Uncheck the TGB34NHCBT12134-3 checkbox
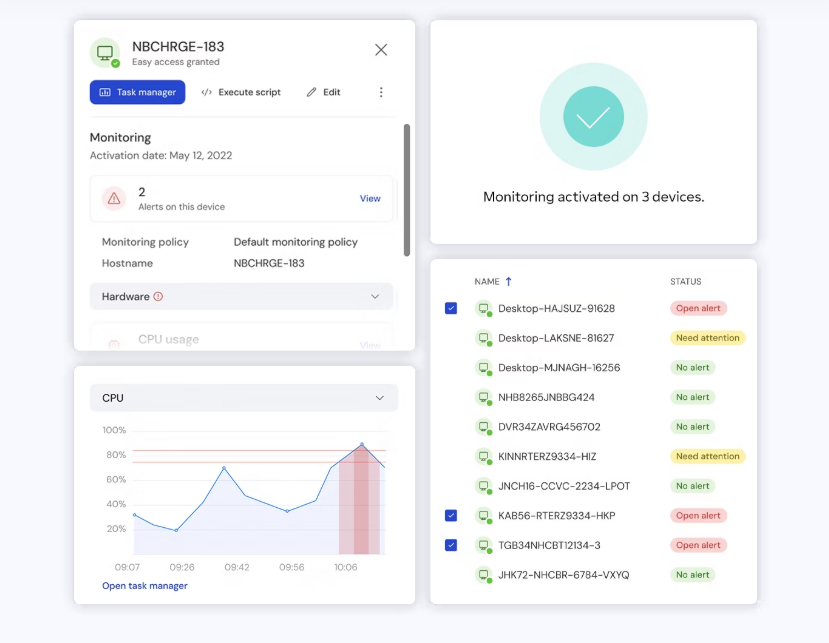This screenshot has height=643, width=829. 451,545
